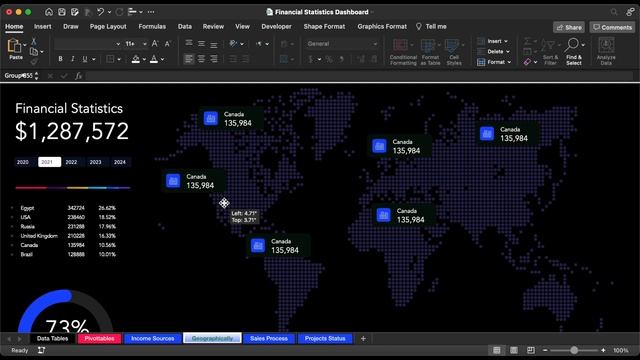The height and width of the screenshot is (360, 640).
Task: Switch to the Pivottables sheet tab
Action: [x=99, y=338]
